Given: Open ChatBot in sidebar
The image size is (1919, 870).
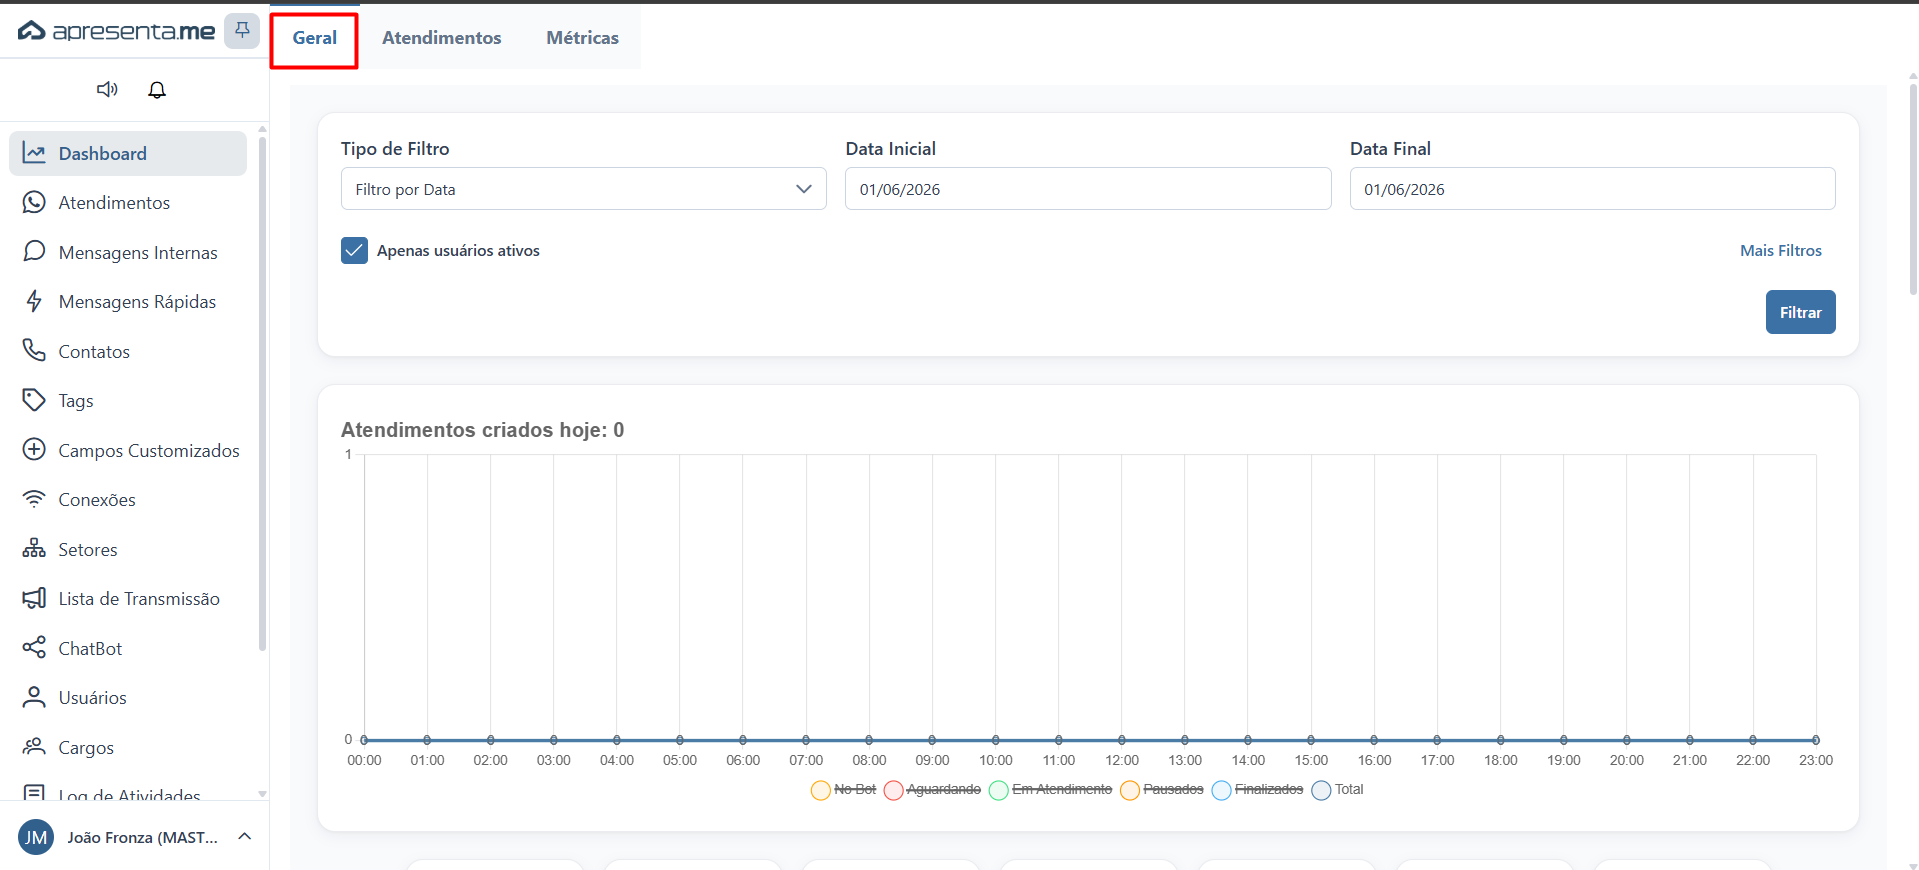Looking at the screenshot, I should coord(128,648).
